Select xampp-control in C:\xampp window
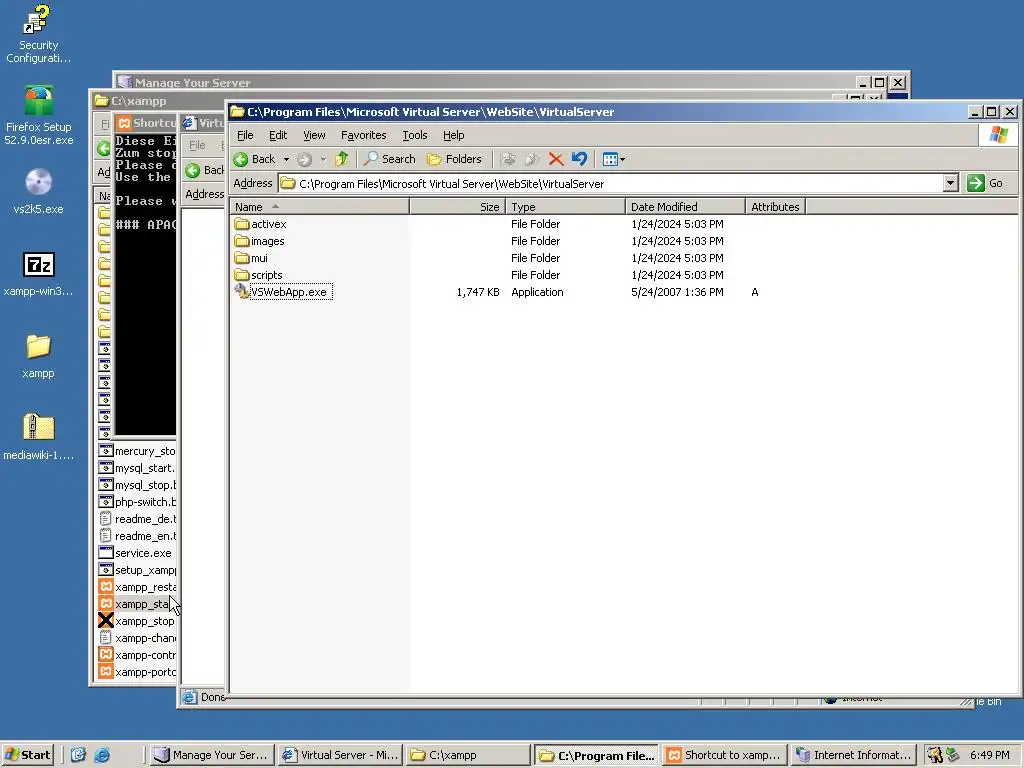 pyautogui.click(x=136, y=655)
